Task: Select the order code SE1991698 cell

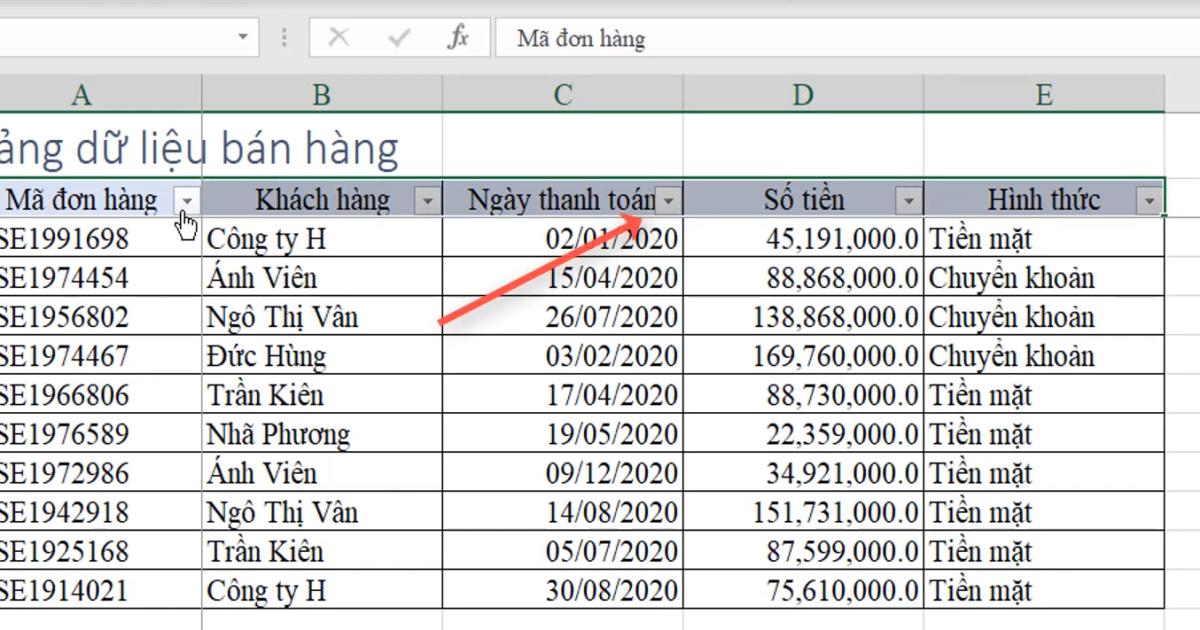Action: pos(80,238)
